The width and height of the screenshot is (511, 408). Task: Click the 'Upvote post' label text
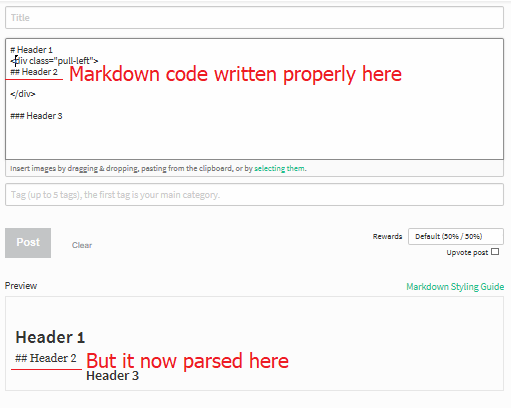coord(467,253)
